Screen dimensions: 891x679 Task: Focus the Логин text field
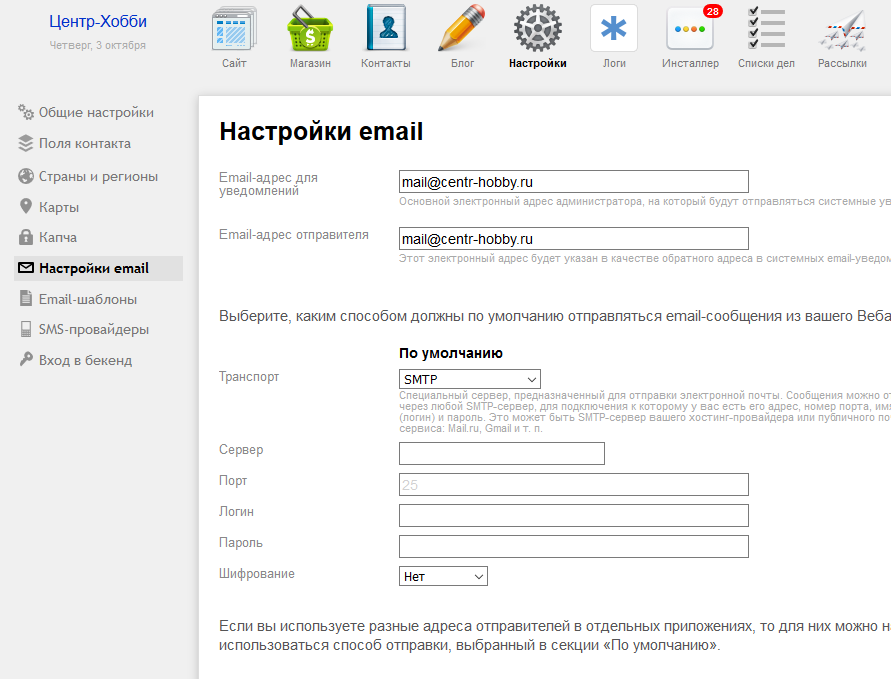pyautogui.click(x=573, y=515)
